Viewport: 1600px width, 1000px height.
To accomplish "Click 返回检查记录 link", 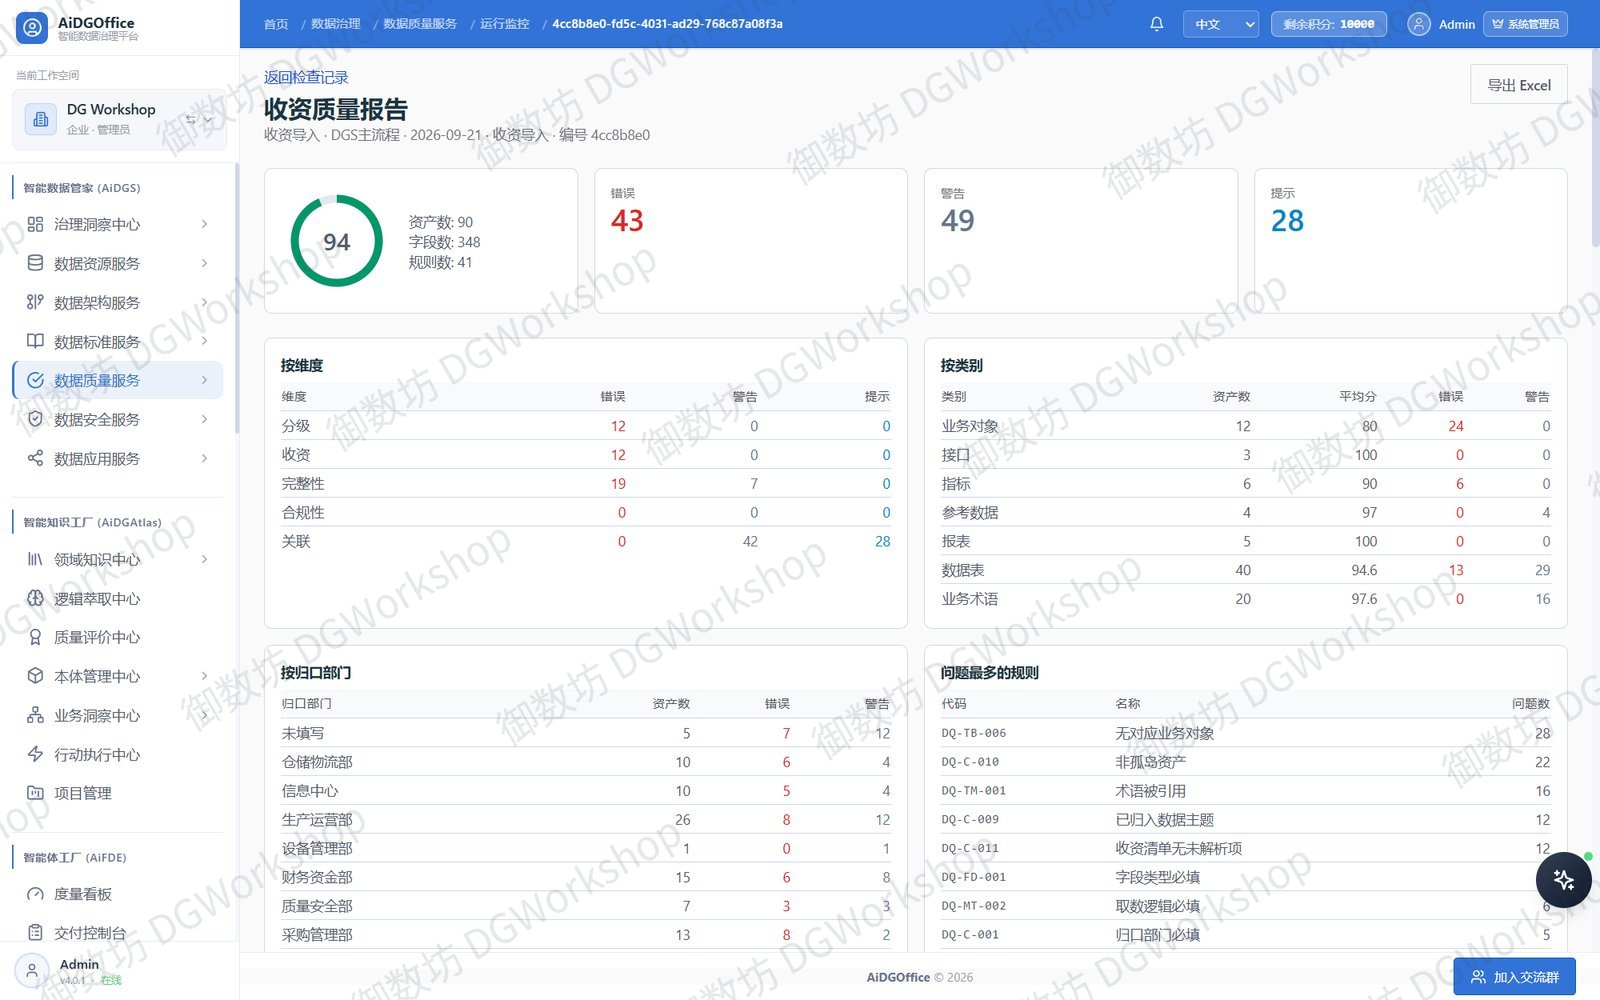I will (306, 77).
